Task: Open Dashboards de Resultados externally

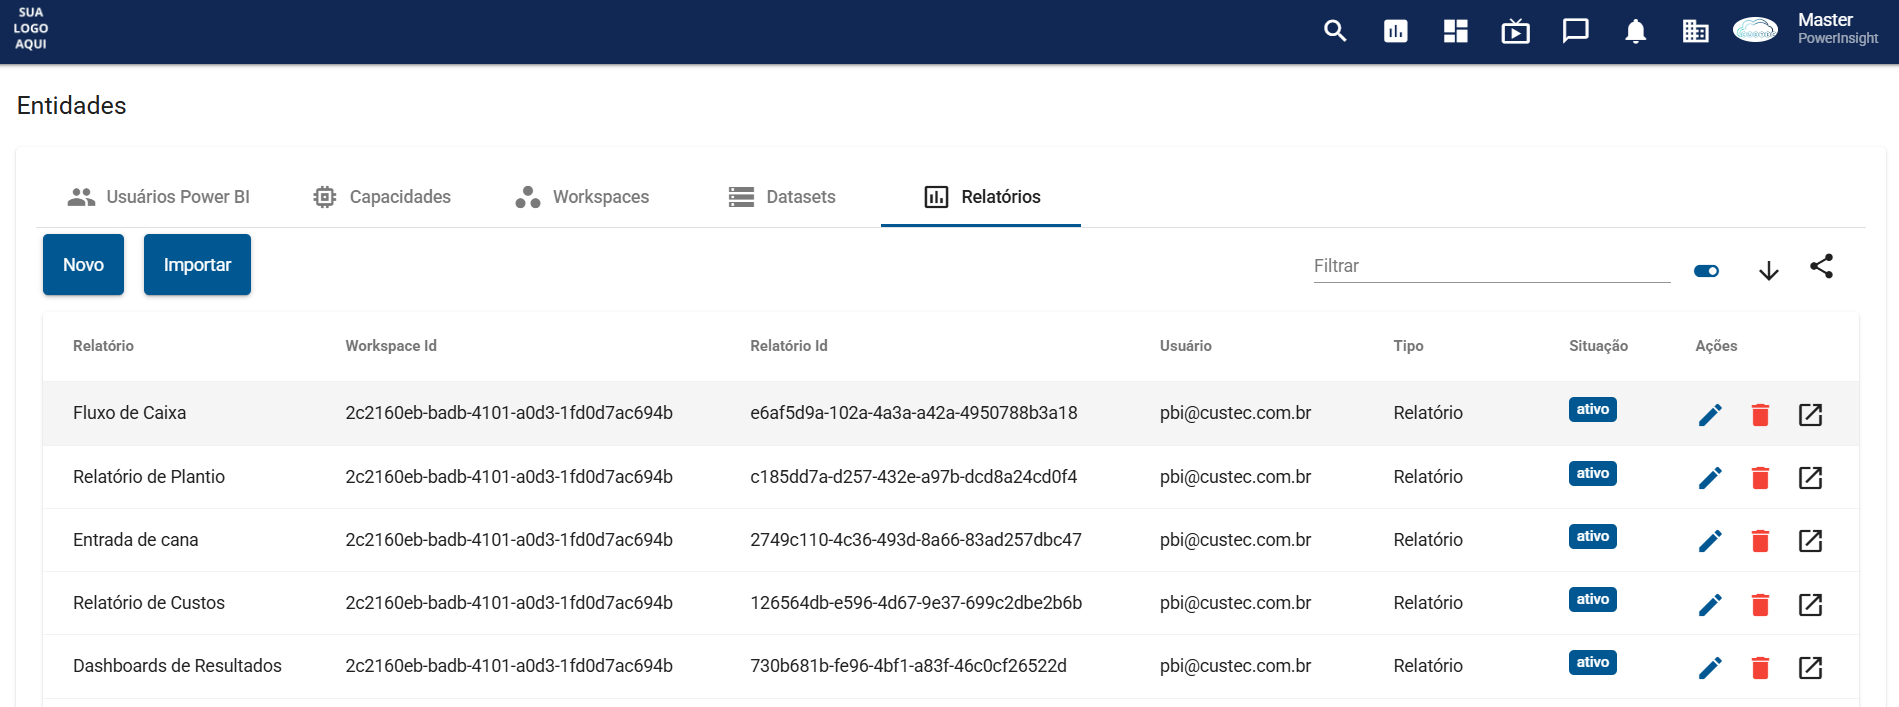Action: (x=1811, y=667)
